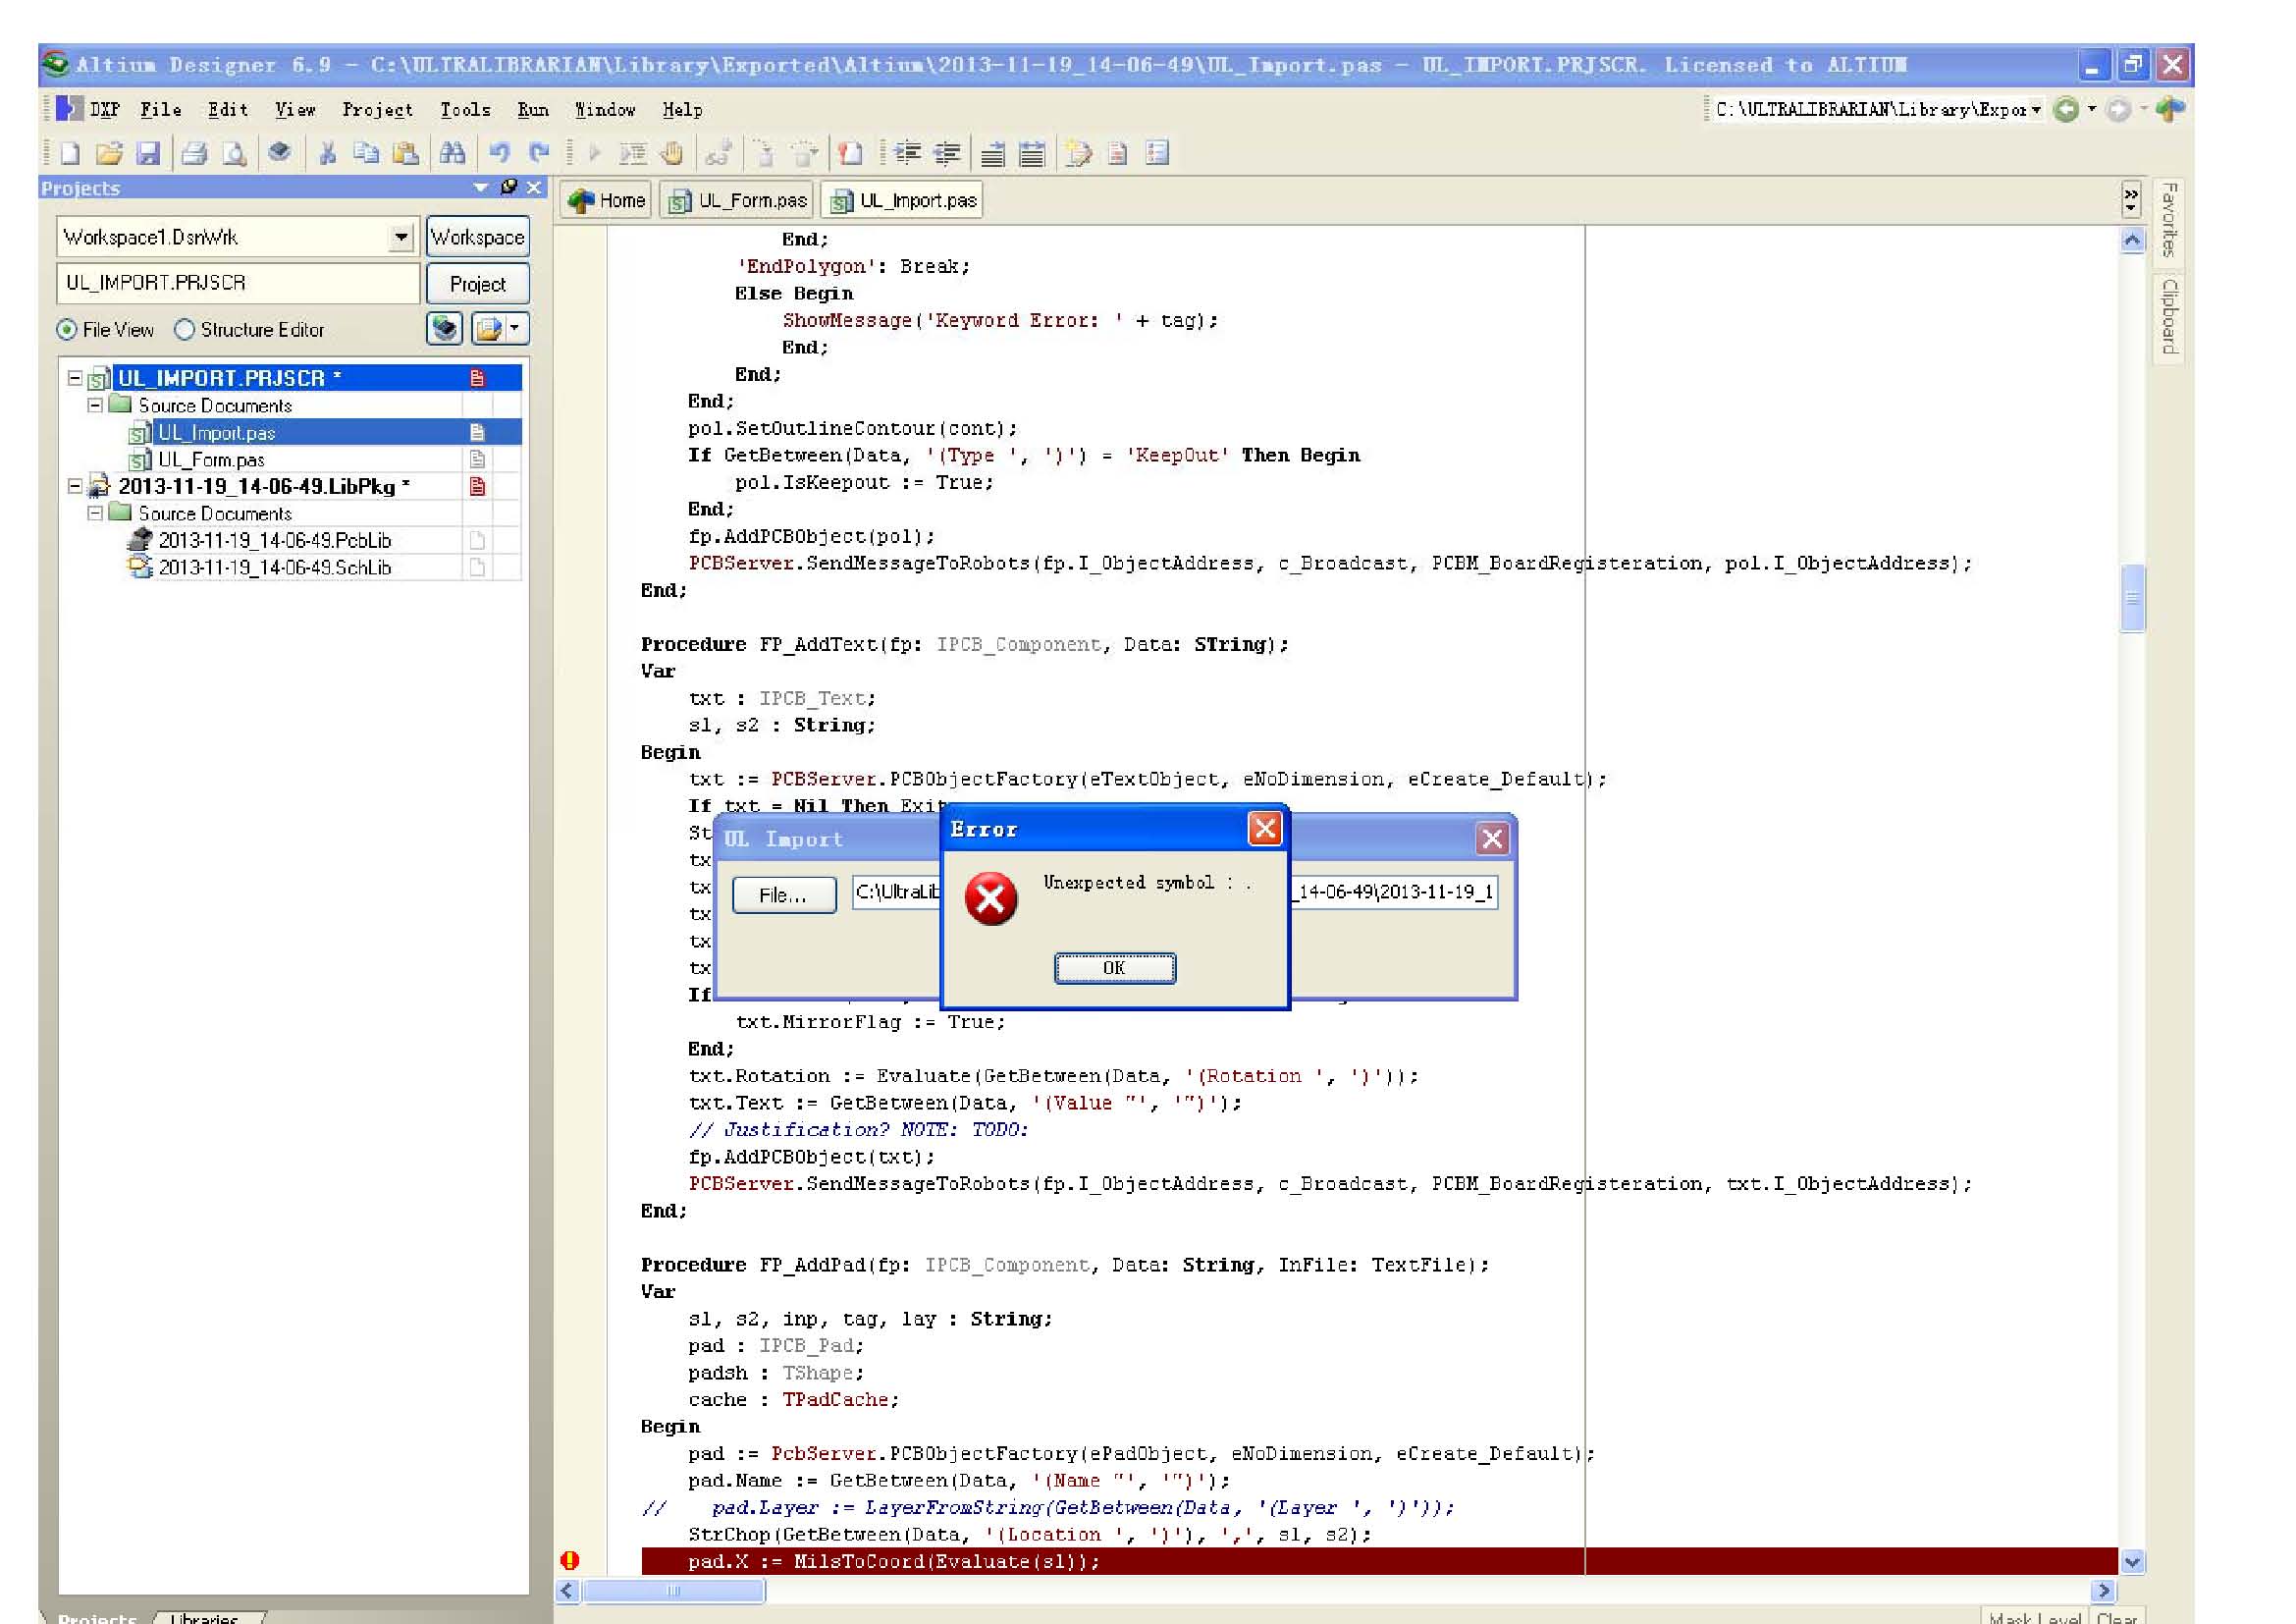2296x1624 pixels.
Task: Click the Open document folder icon
Action: click(109, 153)
